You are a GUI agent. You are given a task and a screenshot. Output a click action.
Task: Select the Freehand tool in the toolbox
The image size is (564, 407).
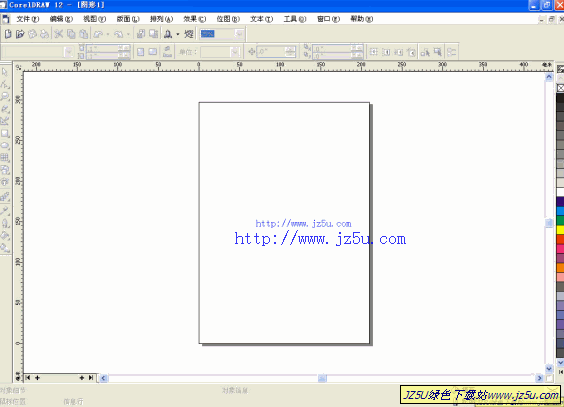5,109
